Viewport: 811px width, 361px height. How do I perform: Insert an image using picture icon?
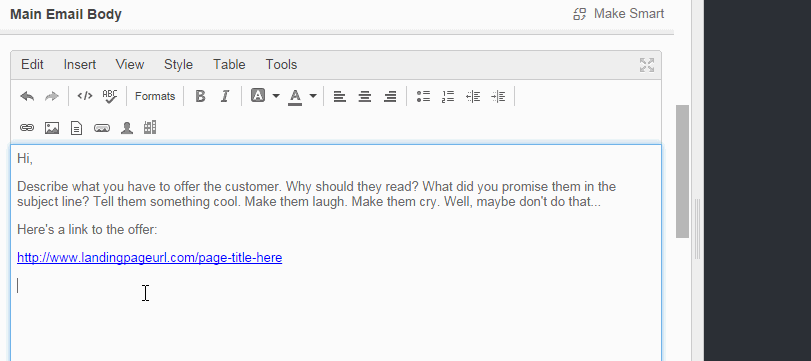coord(52,128)
